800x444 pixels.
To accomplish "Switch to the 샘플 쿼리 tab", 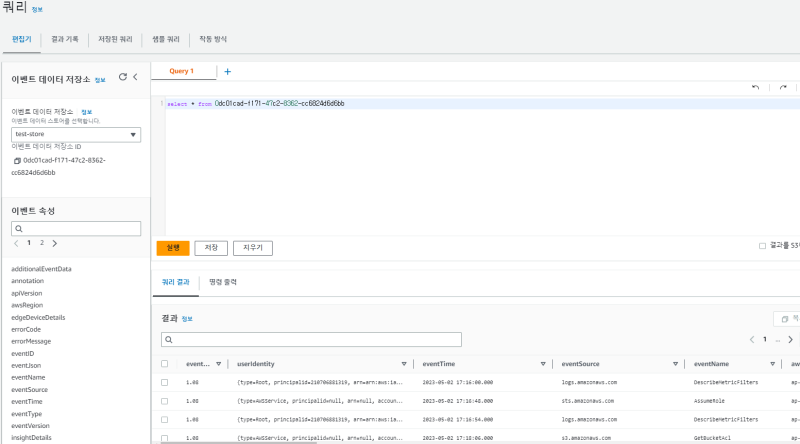I will [165, 39].
